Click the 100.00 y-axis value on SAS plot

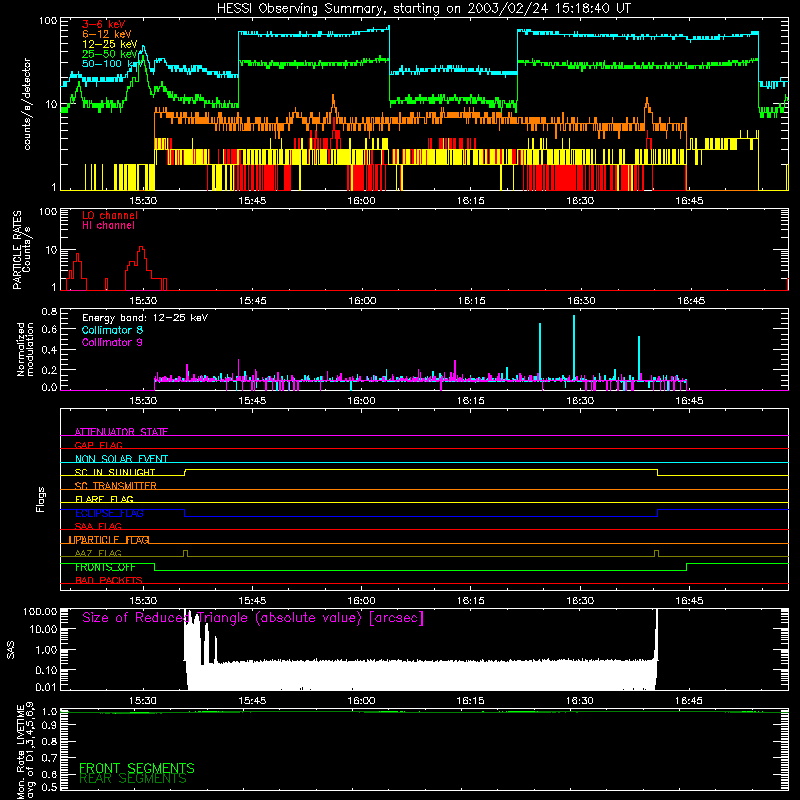tap(40, 611)
